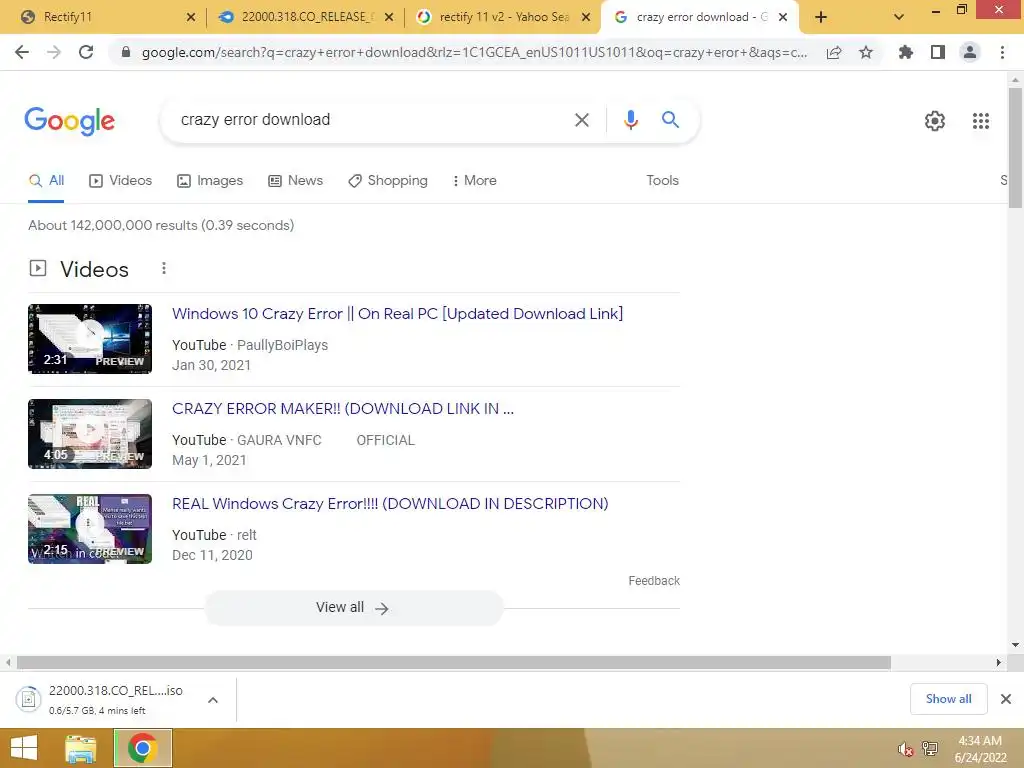Open Windows Start menu
This screenshot has height=768, width=1024.
coord(24,748)
